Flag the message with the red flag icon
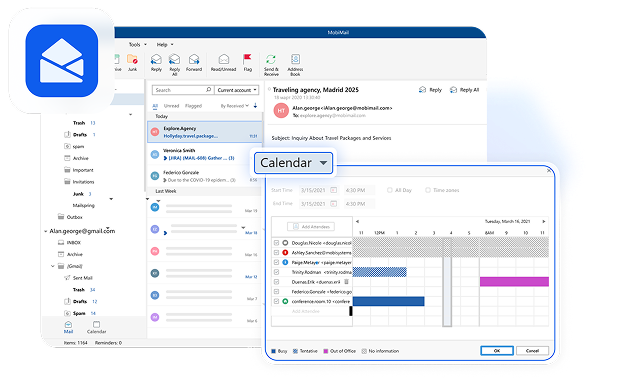Viewport: 622px width, 384px height. (x=248, y=59)
